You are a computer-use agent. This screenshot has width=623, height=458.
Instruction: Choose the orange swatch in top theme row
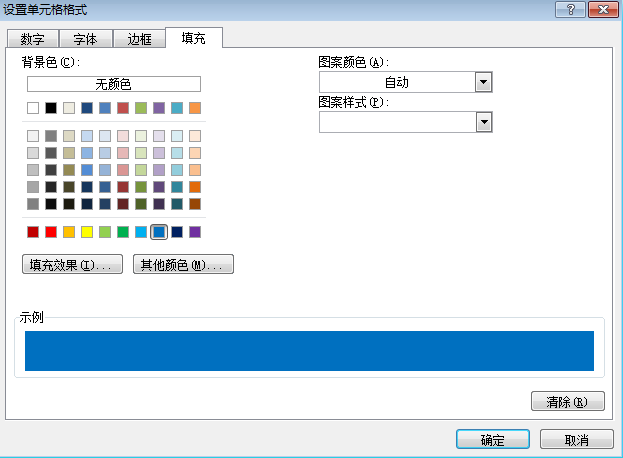(195, 108)
